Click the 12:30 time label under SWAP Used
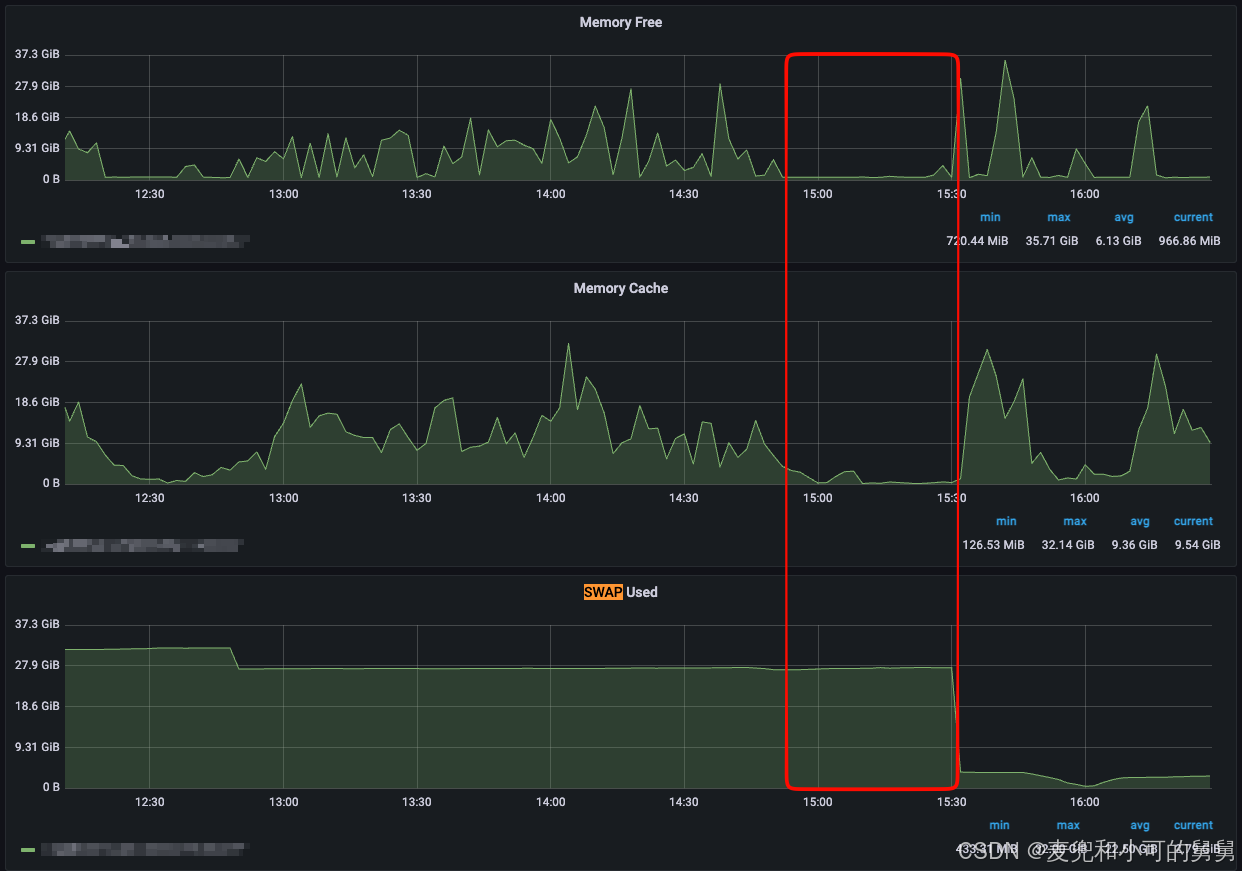Viewport: 1242px width, 871px height. point(149,802)
